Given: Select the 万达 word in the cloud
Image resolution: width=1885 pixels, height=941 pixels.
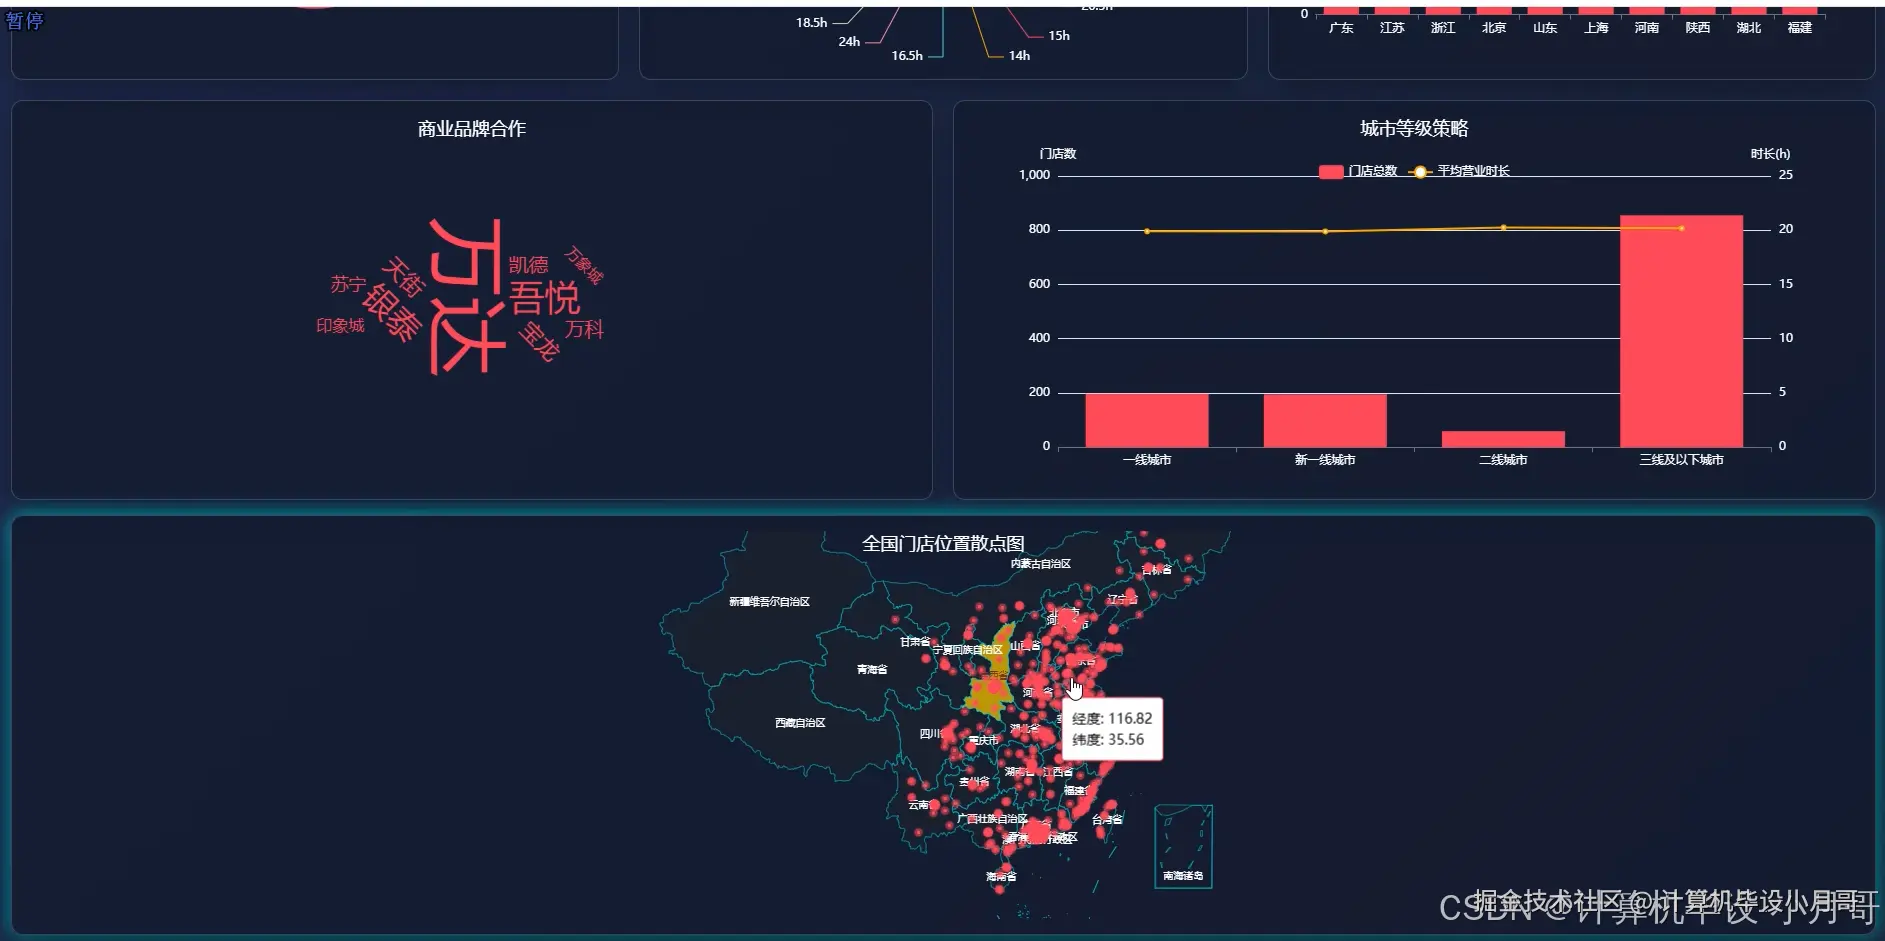Looking at the screenshot, I should pyautogui.click(x=467, y=296).
